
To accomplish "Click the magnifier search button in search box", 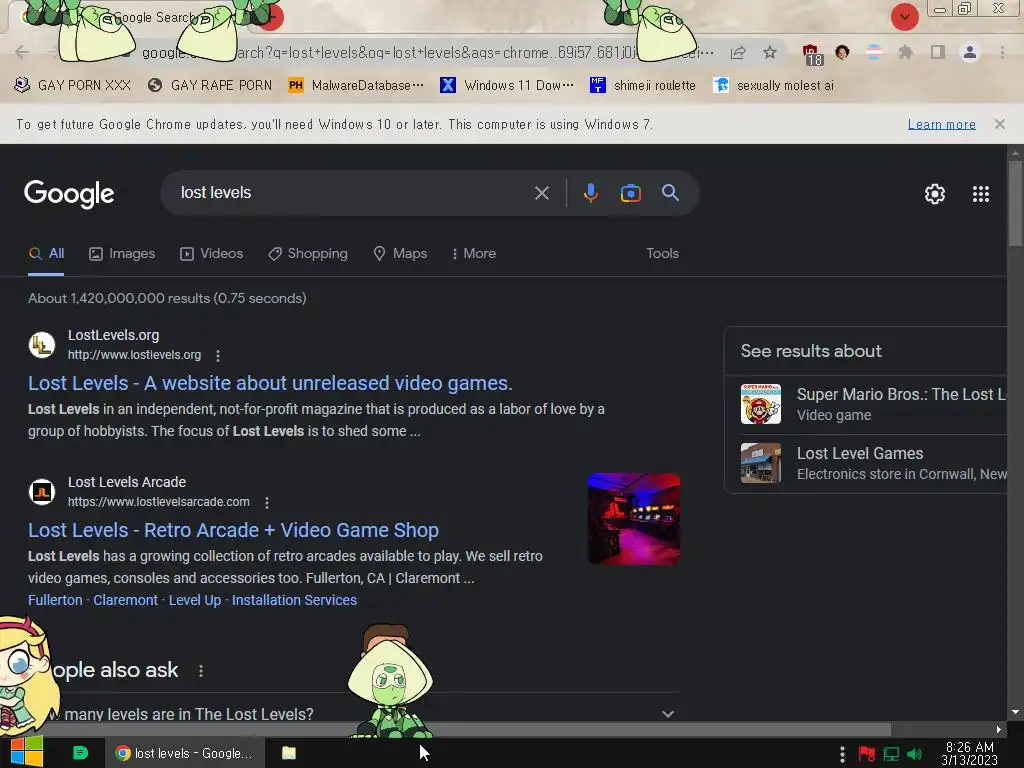I will pyautogui.click(x=670, y=193).
